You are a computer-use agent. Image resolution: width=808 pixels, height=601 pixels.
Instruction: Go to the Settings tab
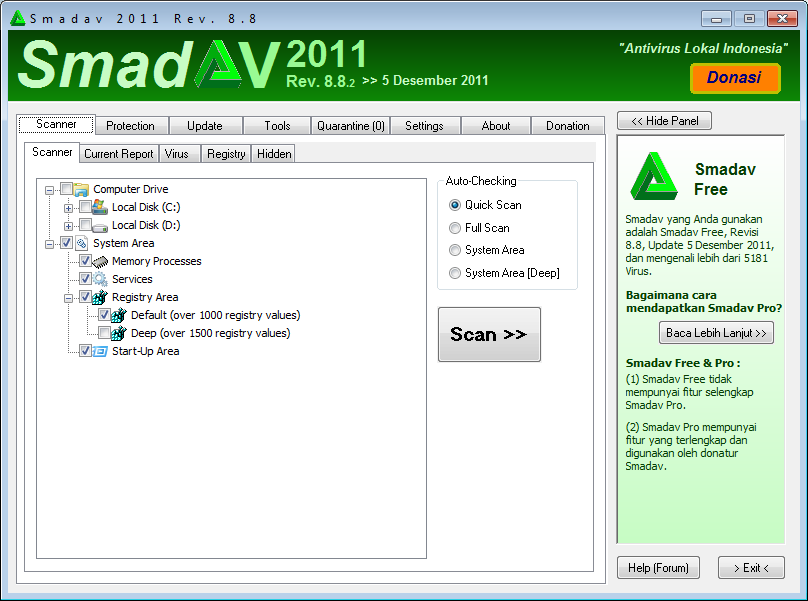coord(424,126)
